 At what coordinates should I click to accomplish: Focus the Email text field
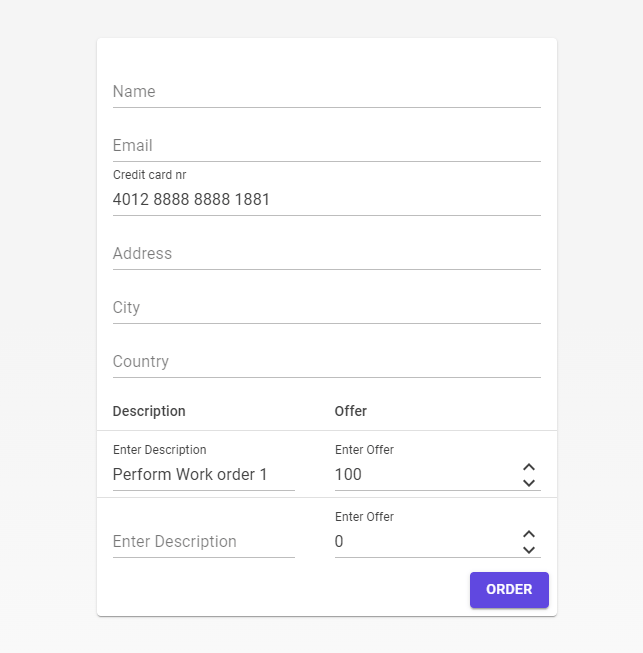pyautogui.click(x=326, y=146)
